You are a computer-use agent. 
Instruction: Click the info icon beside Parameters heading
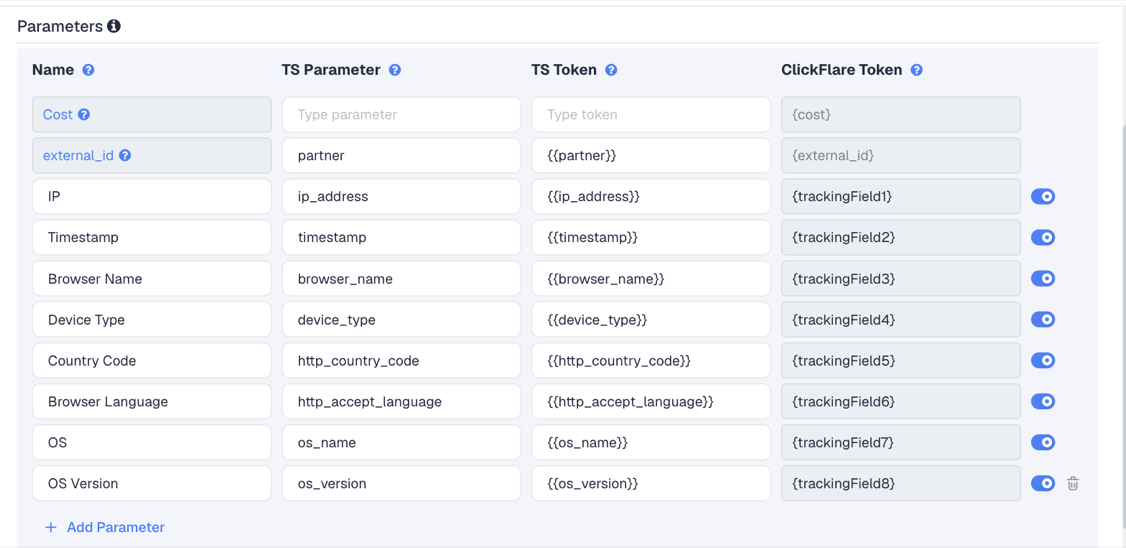click(x=113, y=27)
